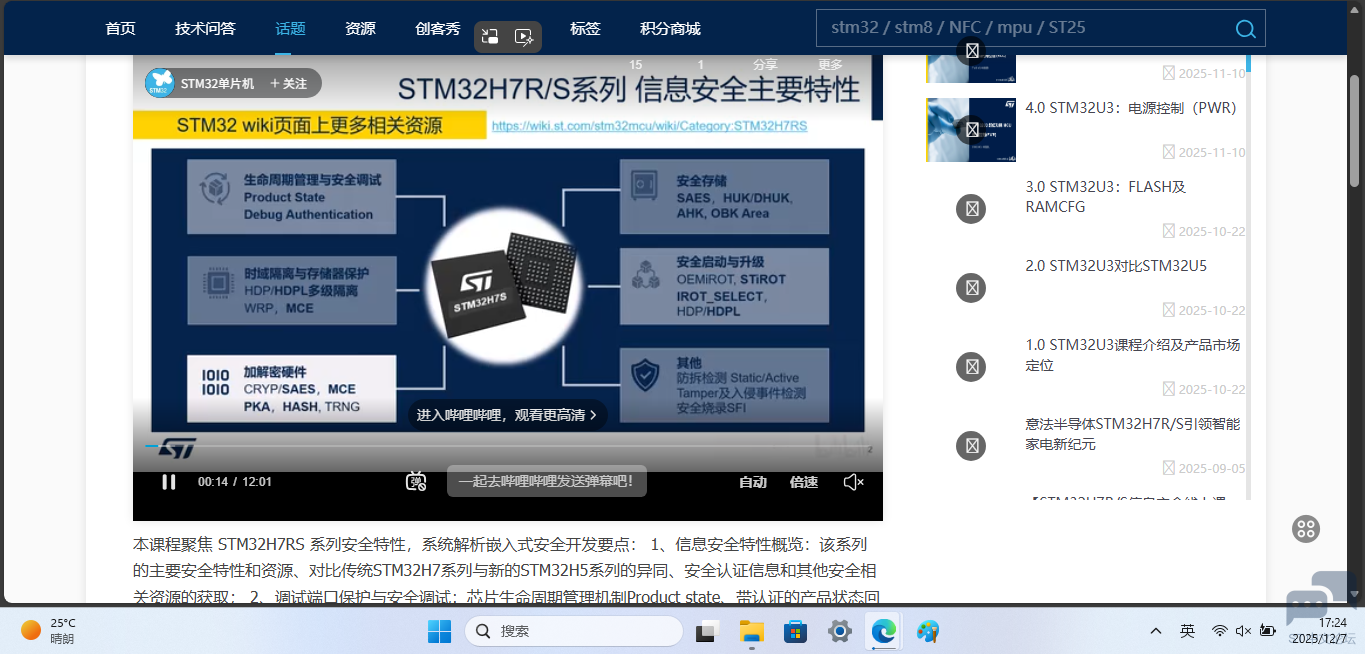Open 意法半导体STM32H7R/S引领智能家电新纪元 video
Viewport: 1365px width, 654px height.
[1133, 434]
